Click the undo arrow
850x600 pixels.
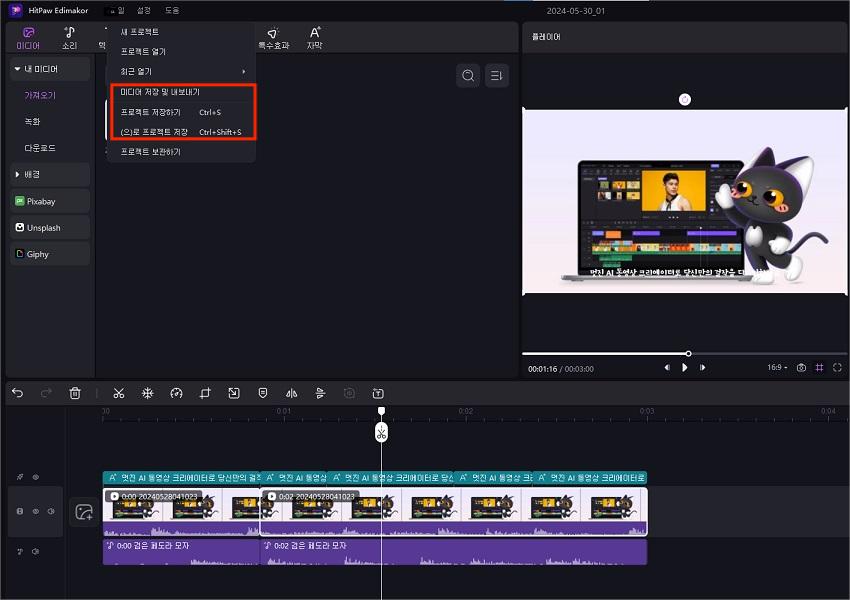click(18, 393)
